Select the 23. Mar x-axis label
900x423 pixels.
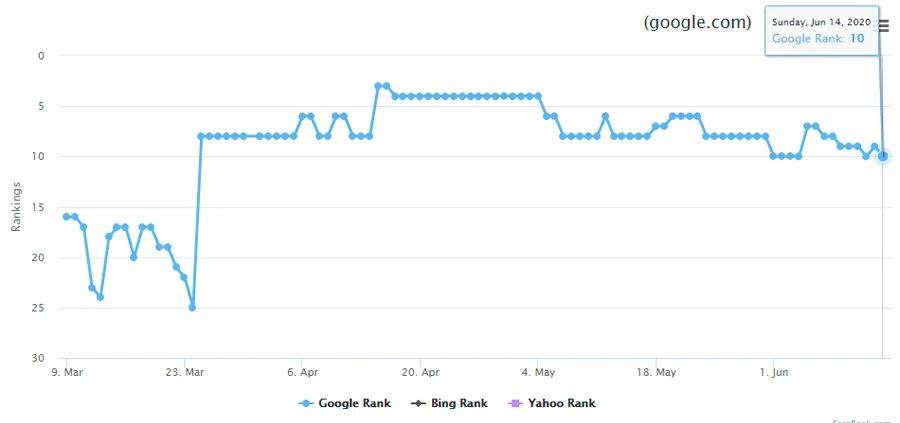(x=184, y=372)
